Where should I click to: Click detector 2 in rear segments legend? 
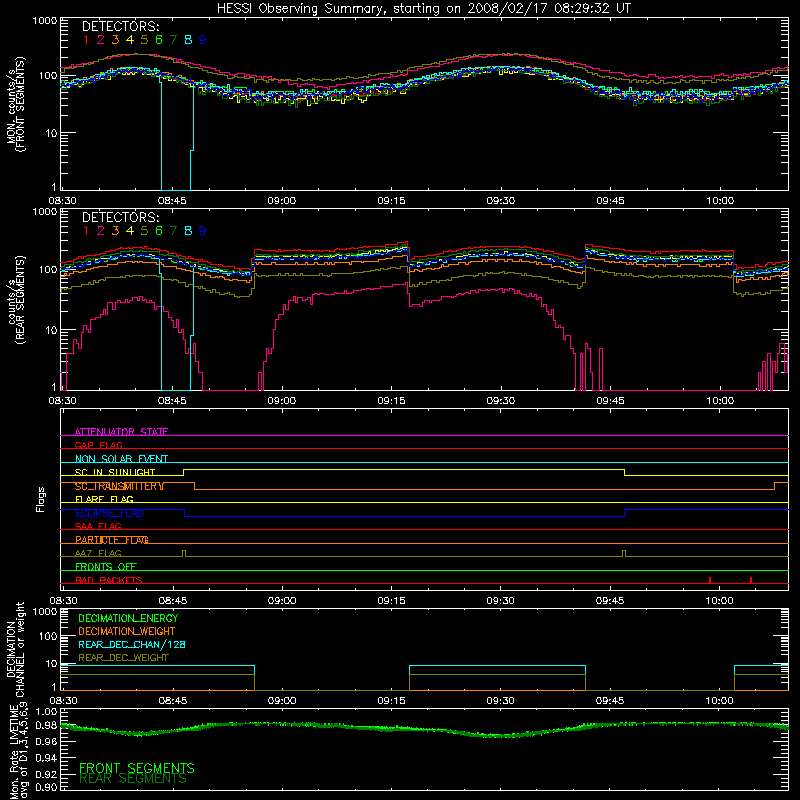tap(101, 231)
